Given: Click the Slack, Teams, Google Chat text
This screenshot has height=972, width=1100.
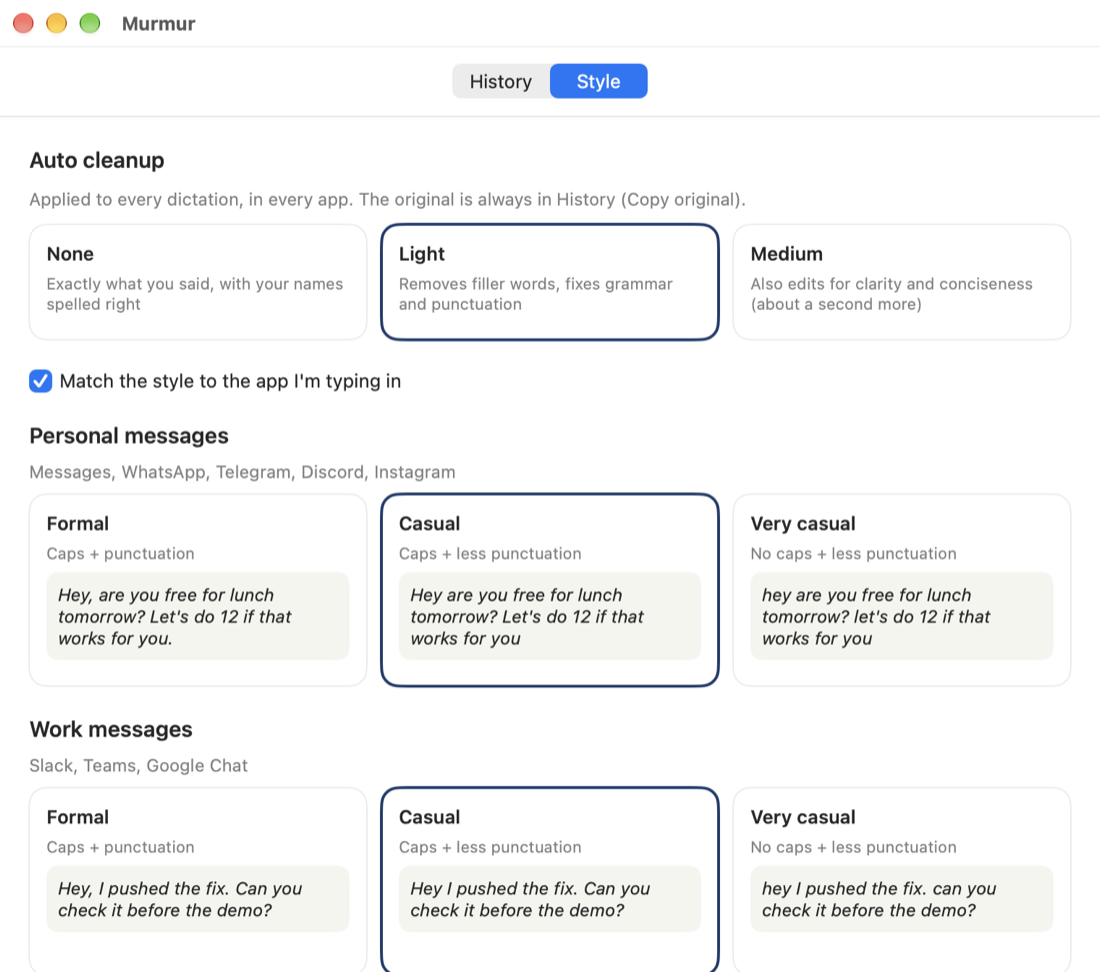Looking at the screenshot, I should [x=138, y=765].
